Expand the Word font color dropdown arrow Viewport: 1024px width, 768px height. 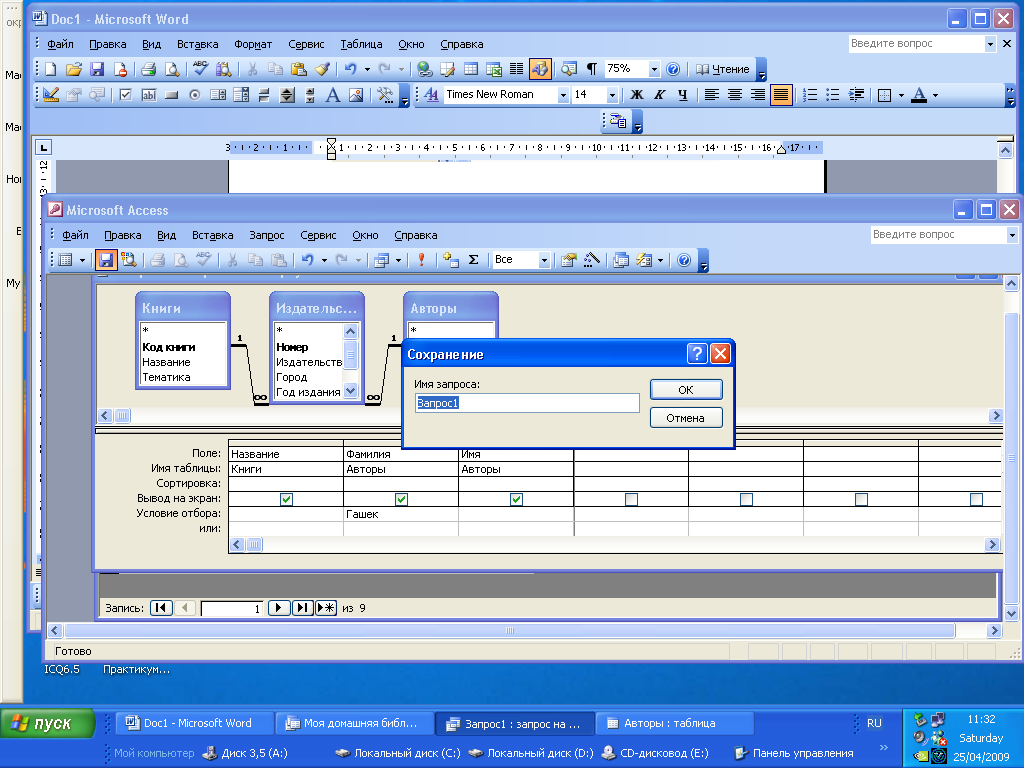935,95
